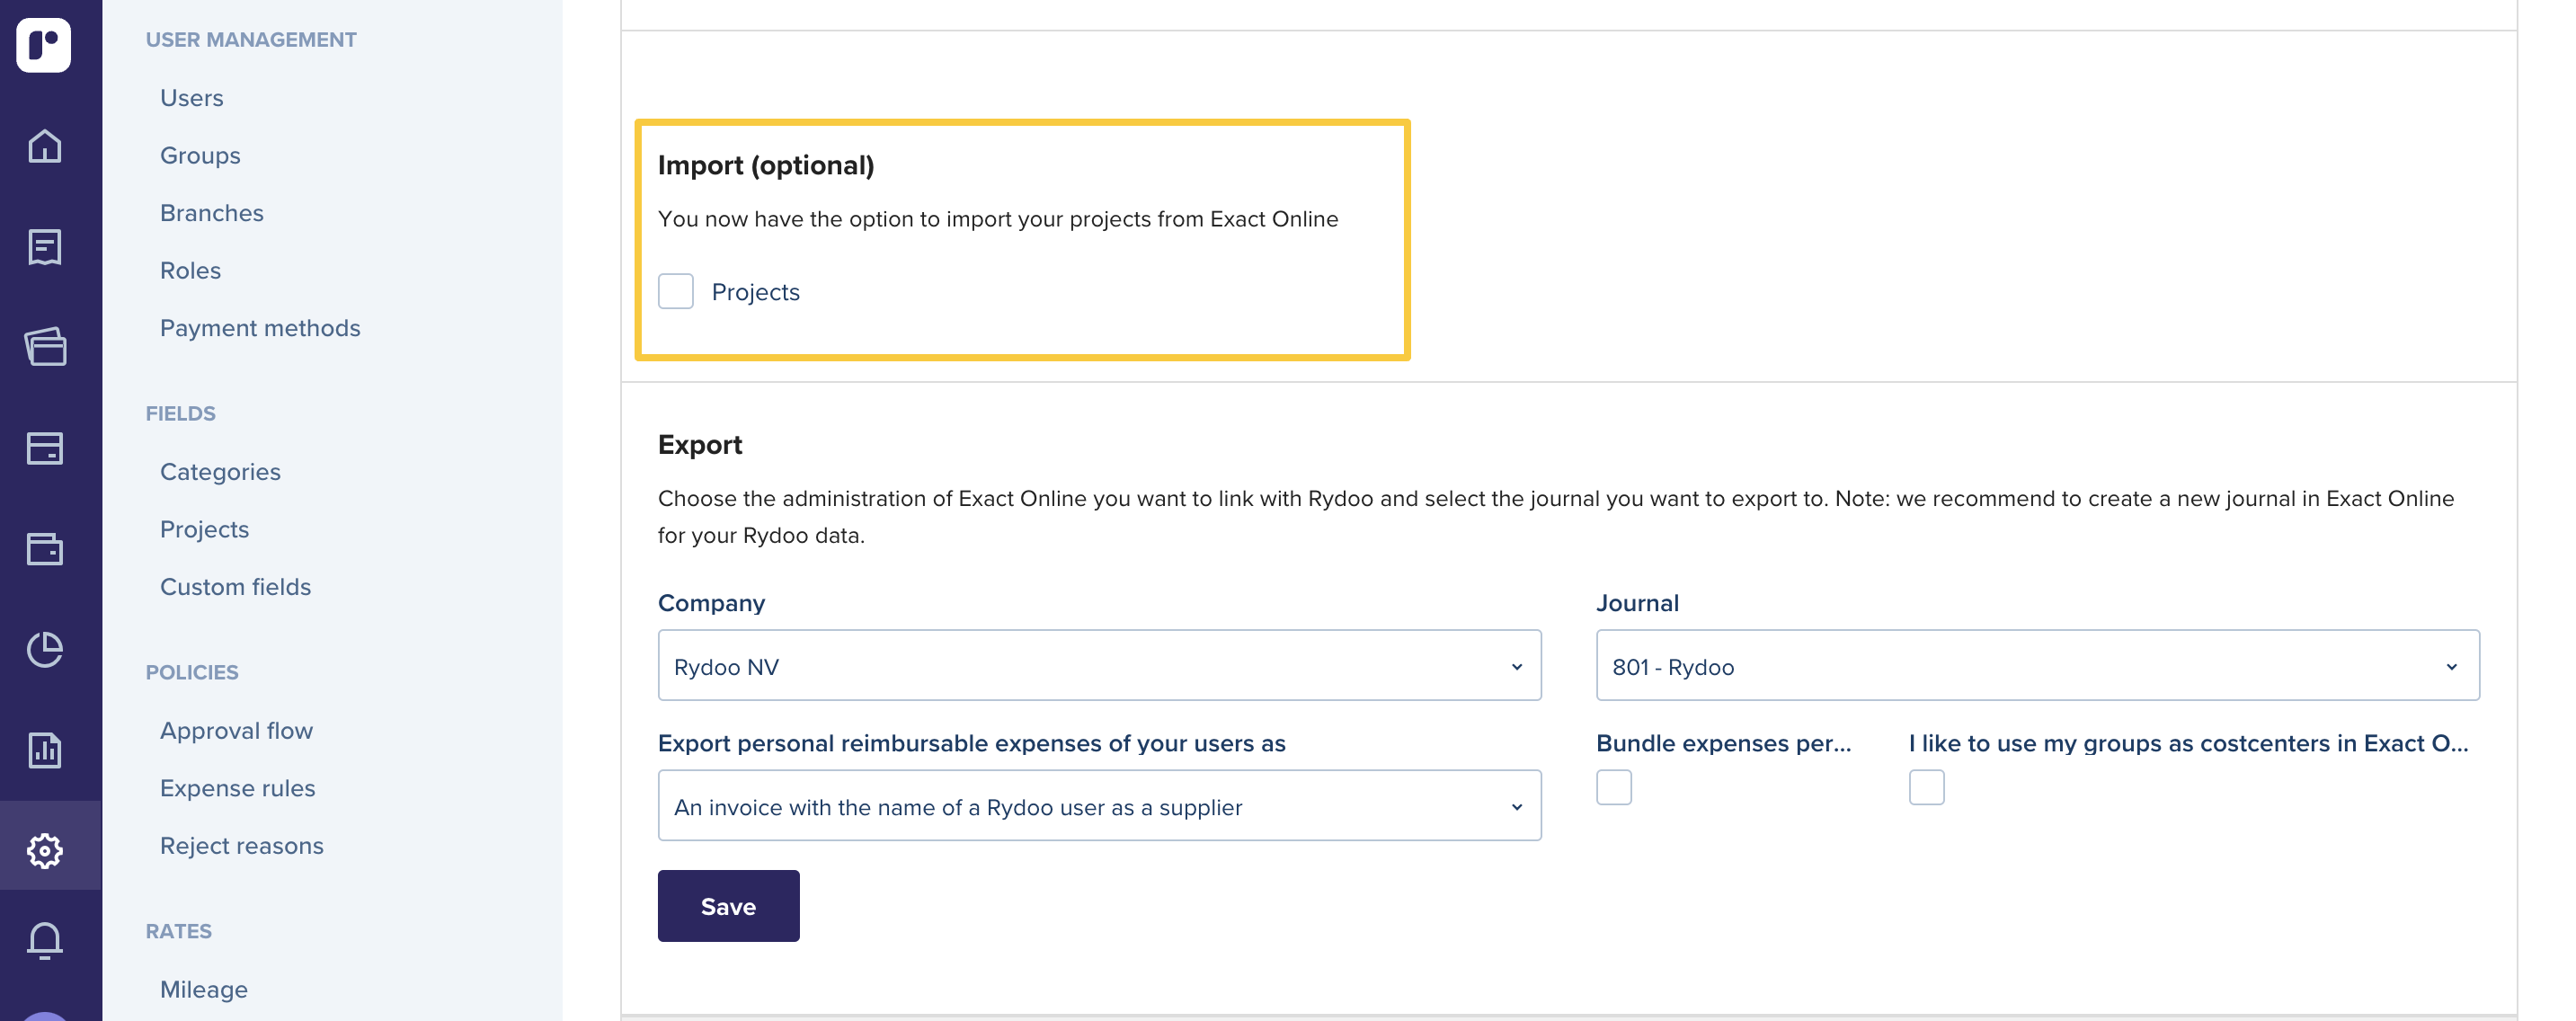This screenshot has height=1021, width=2576.
Task: Click the Rydoo logo icon
Action: [44, 45]
